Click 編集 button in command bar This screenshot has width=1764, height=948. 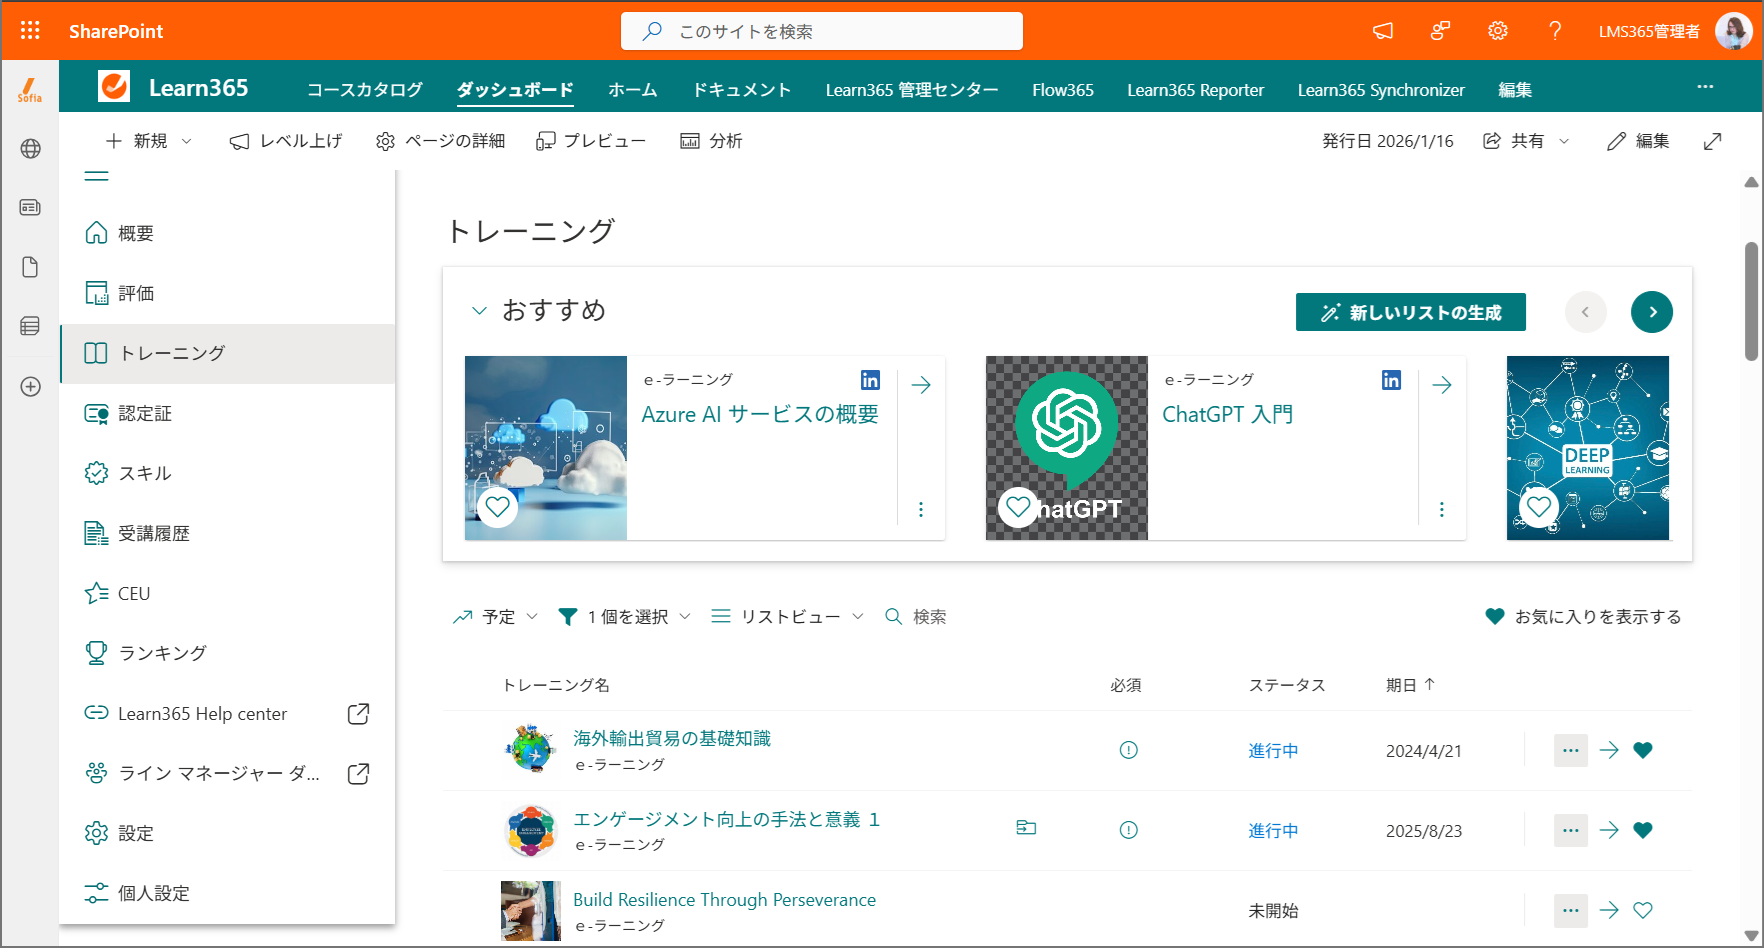(1638, 141)
